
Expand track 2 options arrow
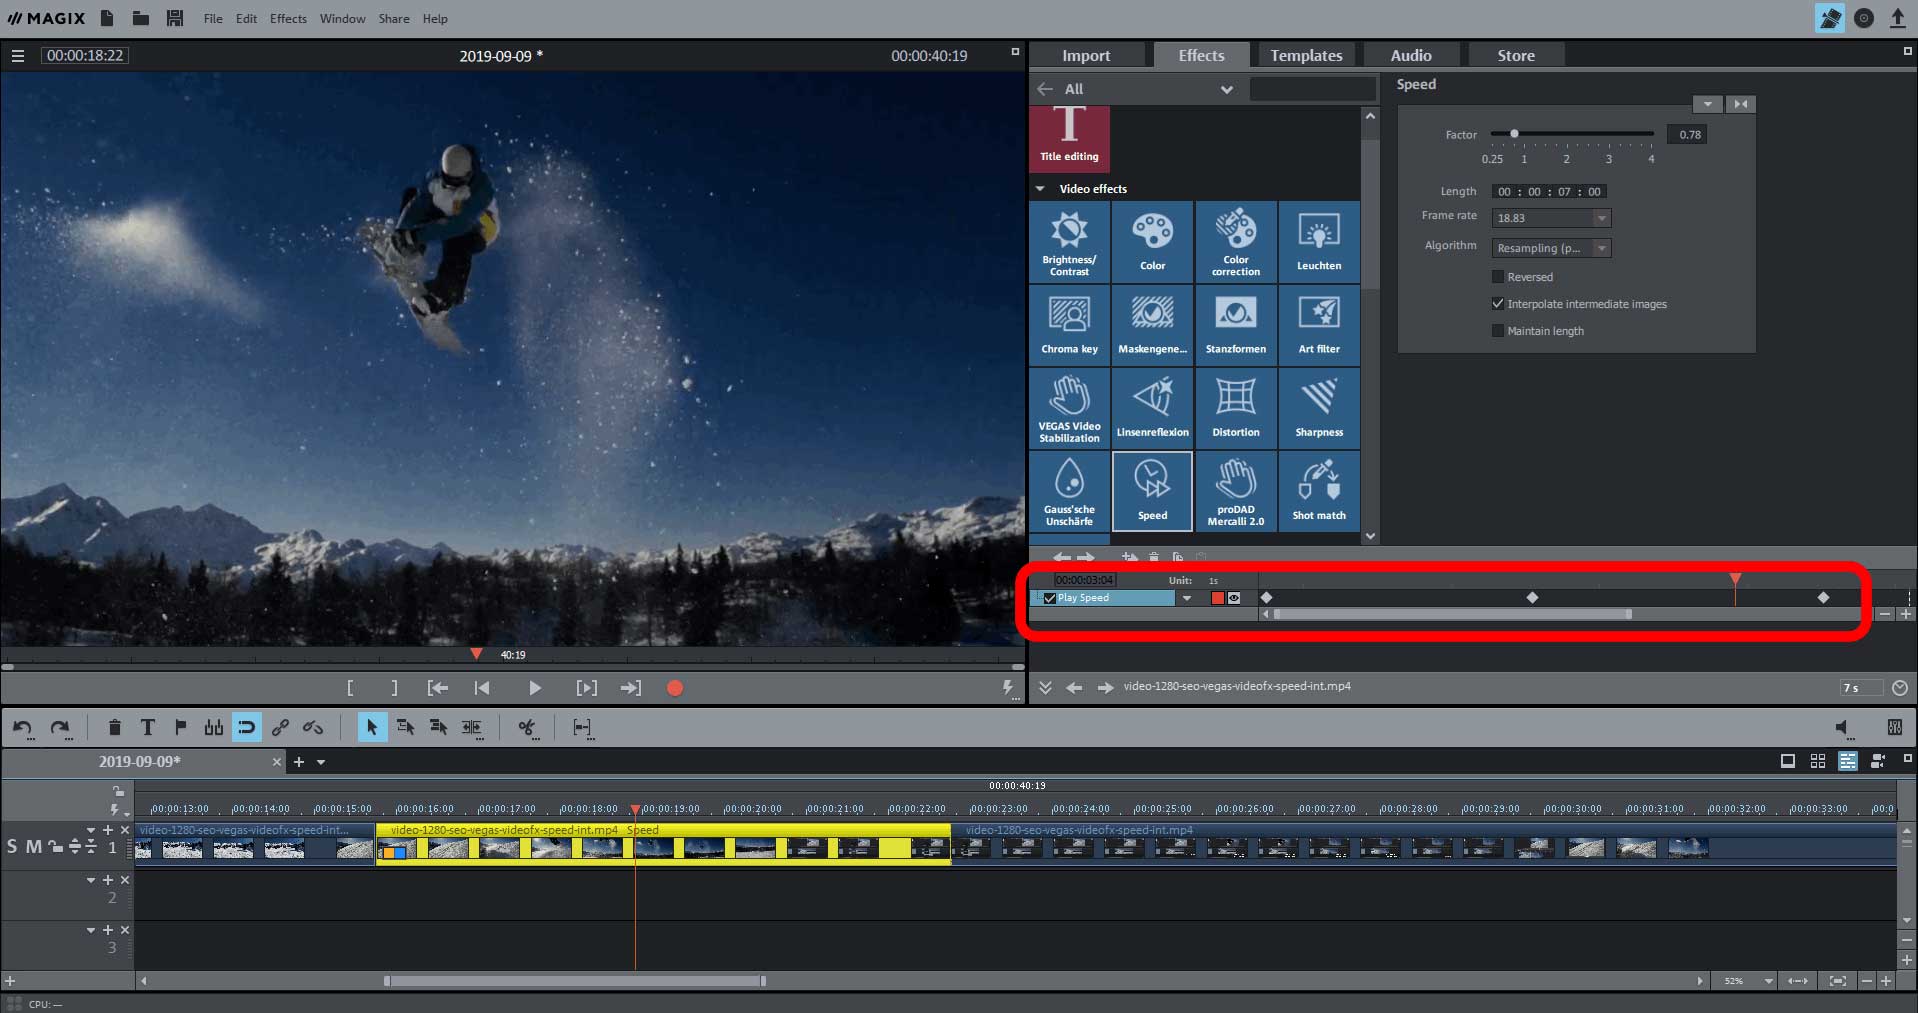click(91, 880)
